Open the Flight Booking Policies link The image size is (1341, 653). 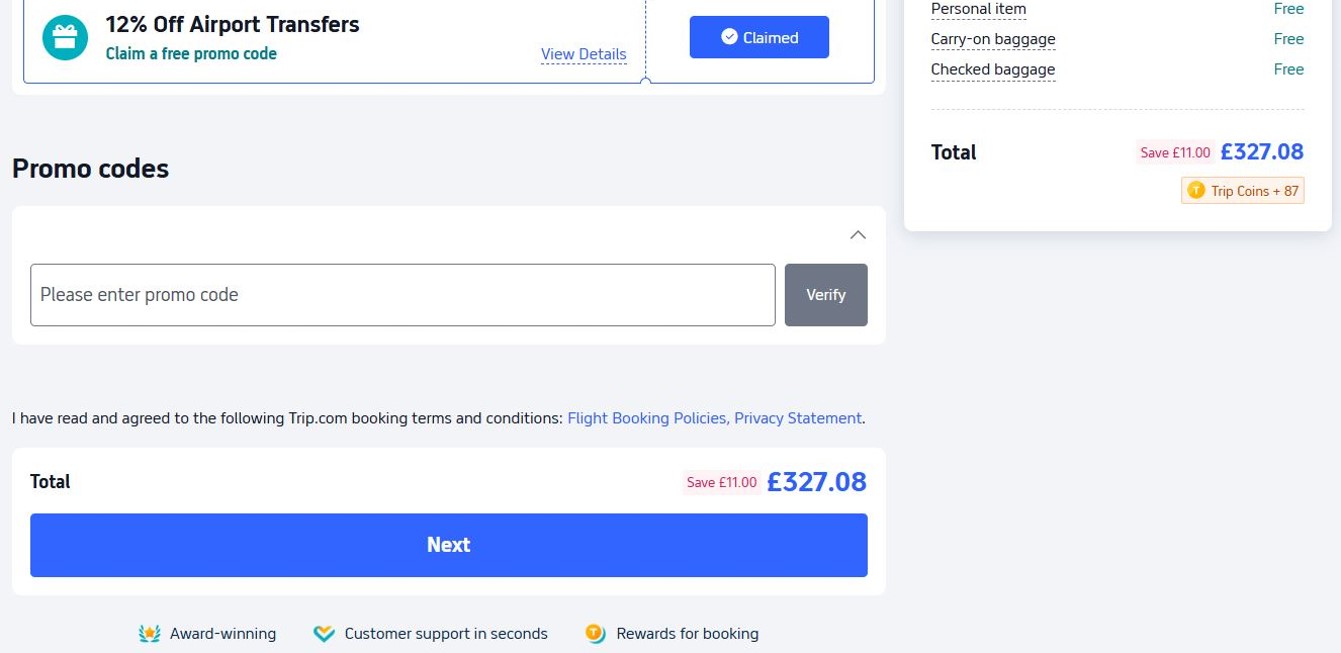pos(647,418)
